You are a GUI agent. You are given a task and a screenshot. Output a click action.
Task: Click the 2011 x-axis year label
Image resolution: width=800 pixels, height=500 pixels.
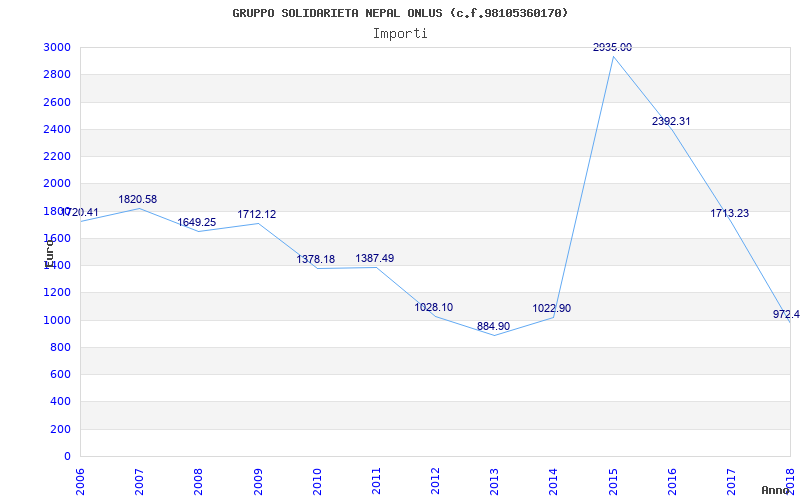coord(376,482)
